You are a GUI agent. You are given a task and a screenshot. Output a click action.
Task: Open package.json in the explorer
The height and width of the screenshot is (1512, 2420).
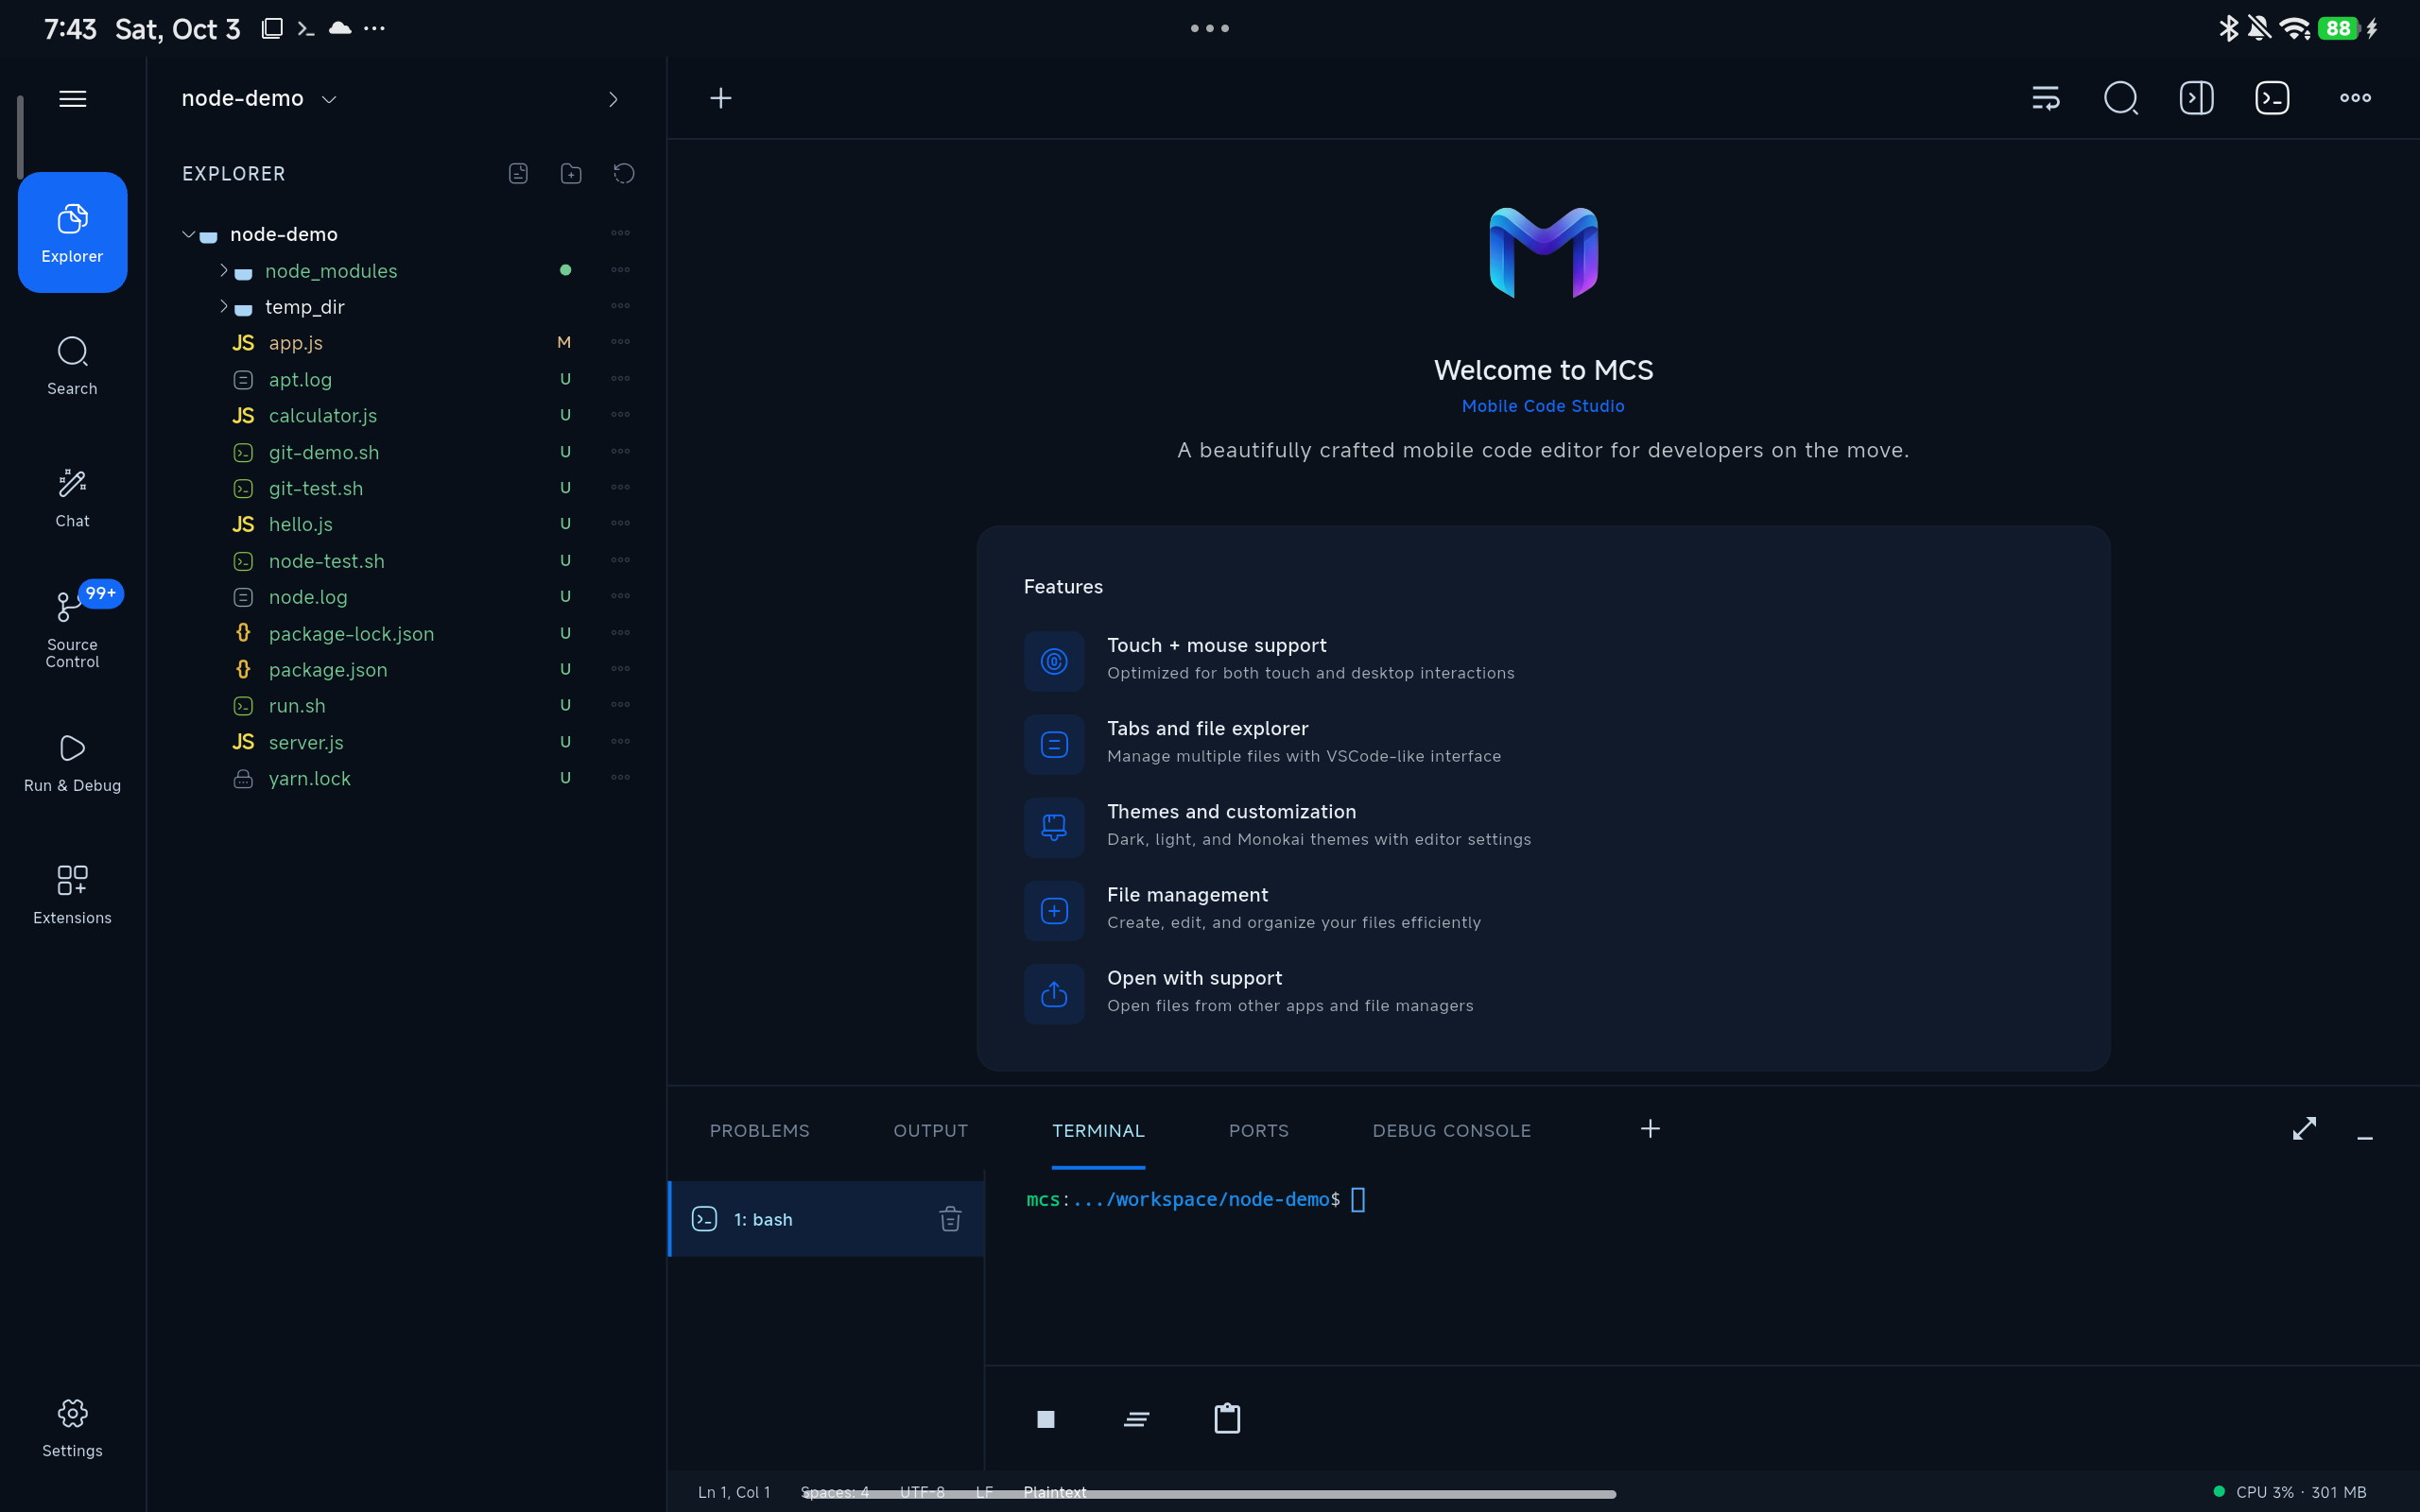[327, 669]
